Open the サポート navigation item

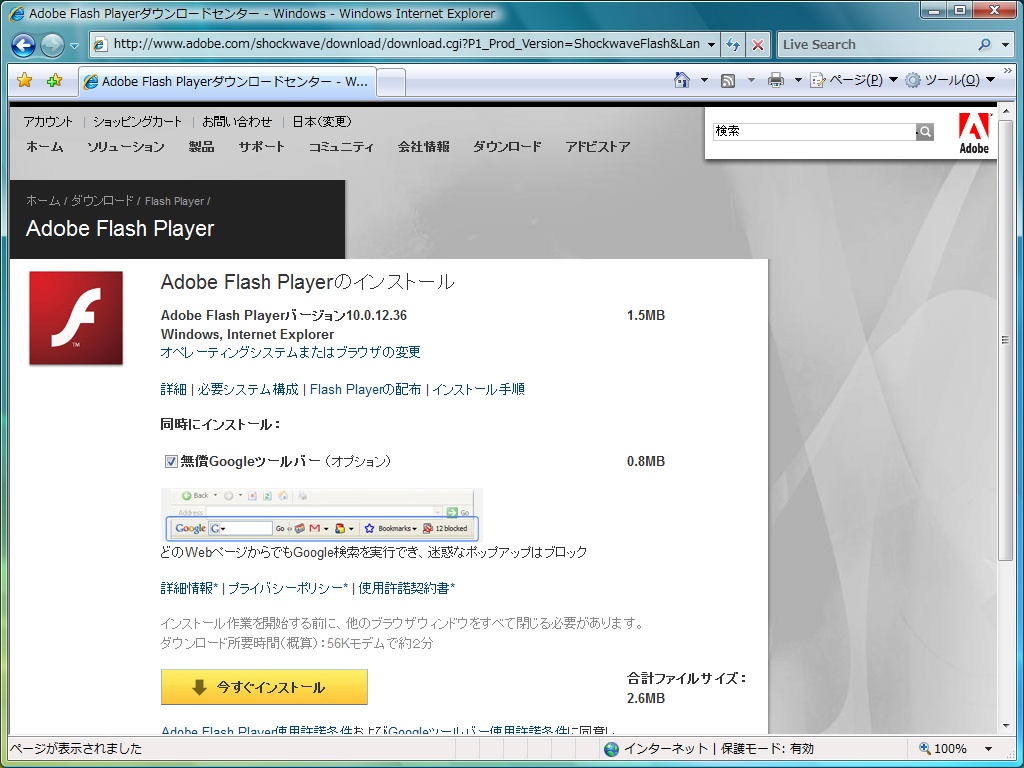point(261,147)
